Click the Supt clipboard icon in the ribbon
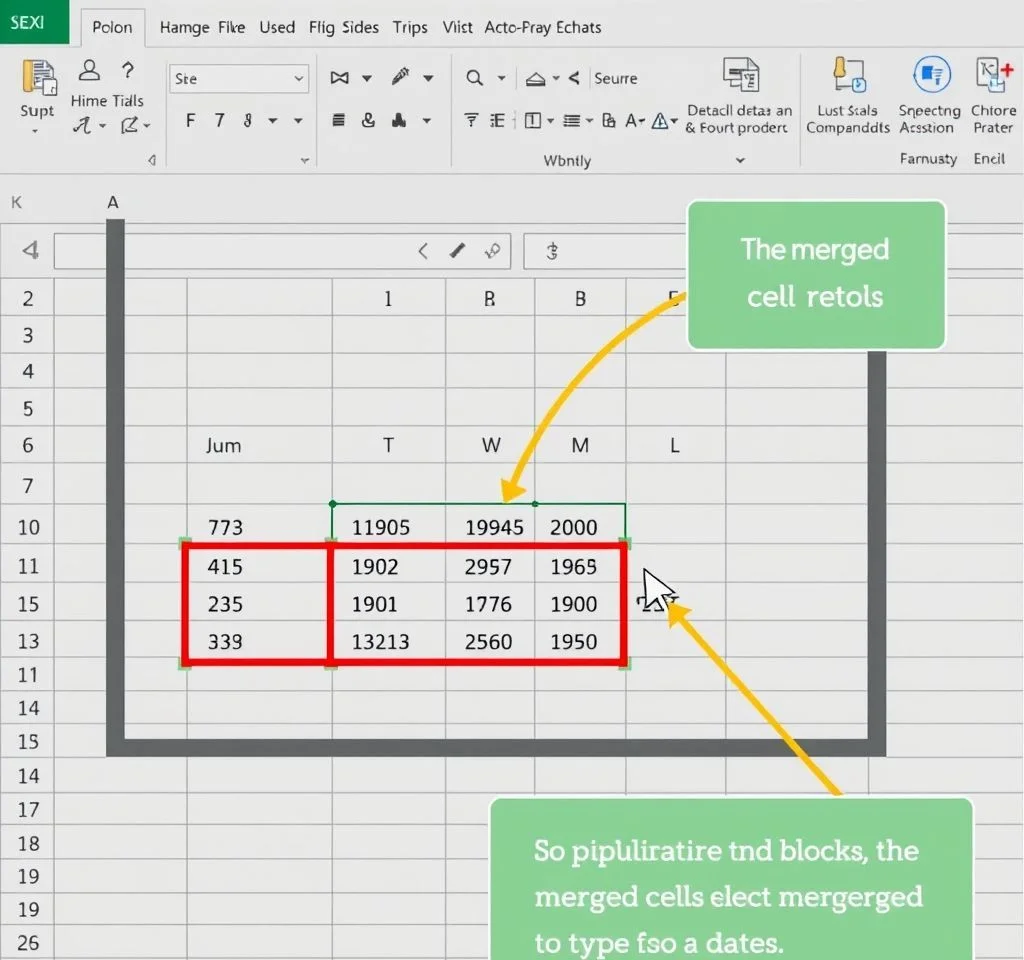1024x960 pixels. (37, 80)
